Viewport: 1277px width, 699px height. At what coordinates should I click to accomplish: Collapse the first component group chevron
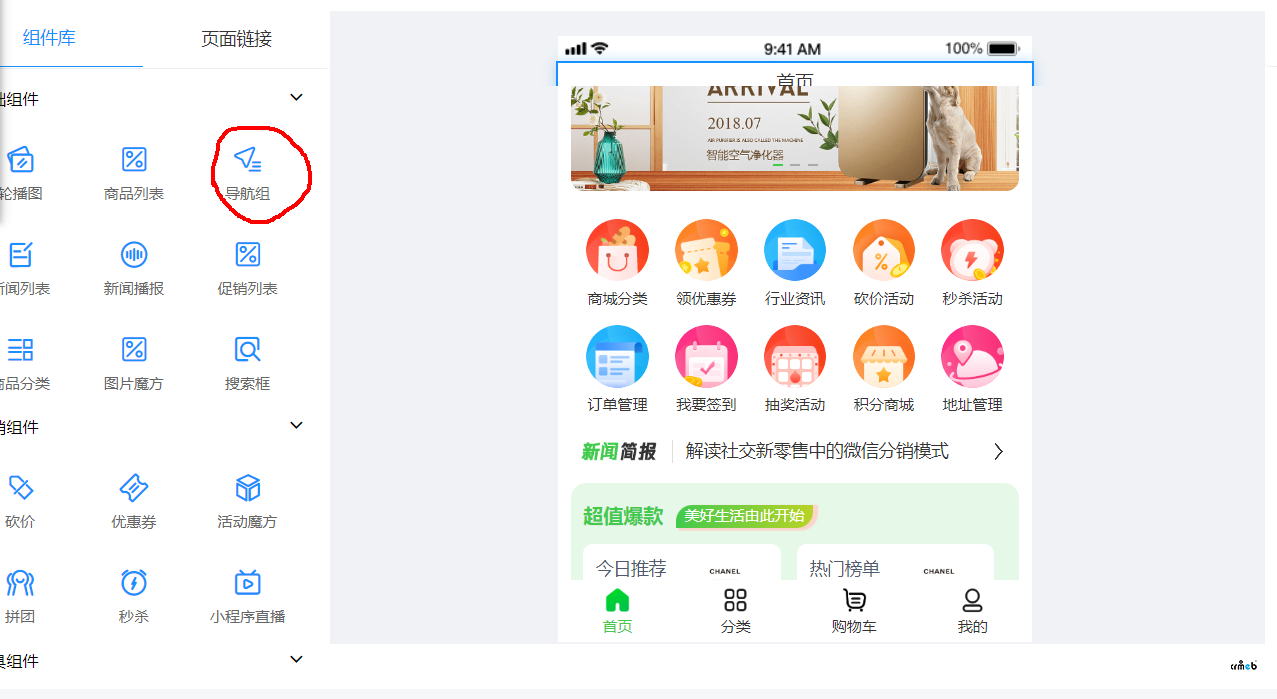296,98
